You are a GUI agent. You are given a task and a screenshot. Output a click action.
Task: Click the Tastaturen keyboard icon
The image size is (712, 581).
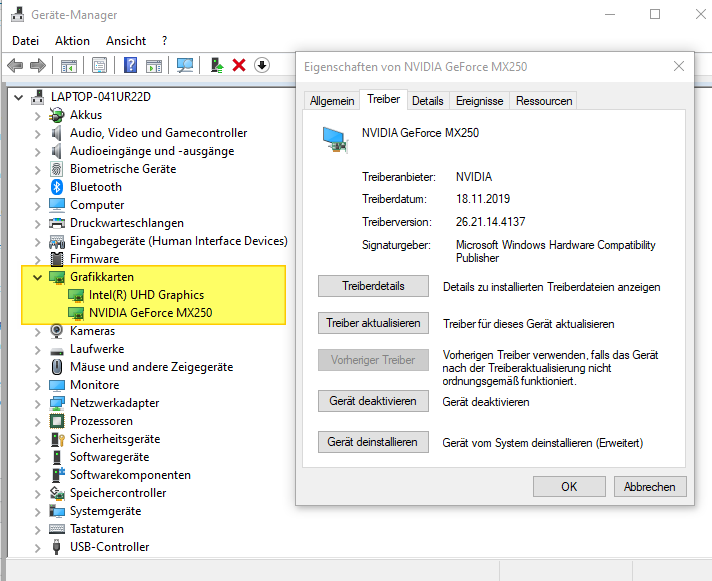click(x=57, y=529)
